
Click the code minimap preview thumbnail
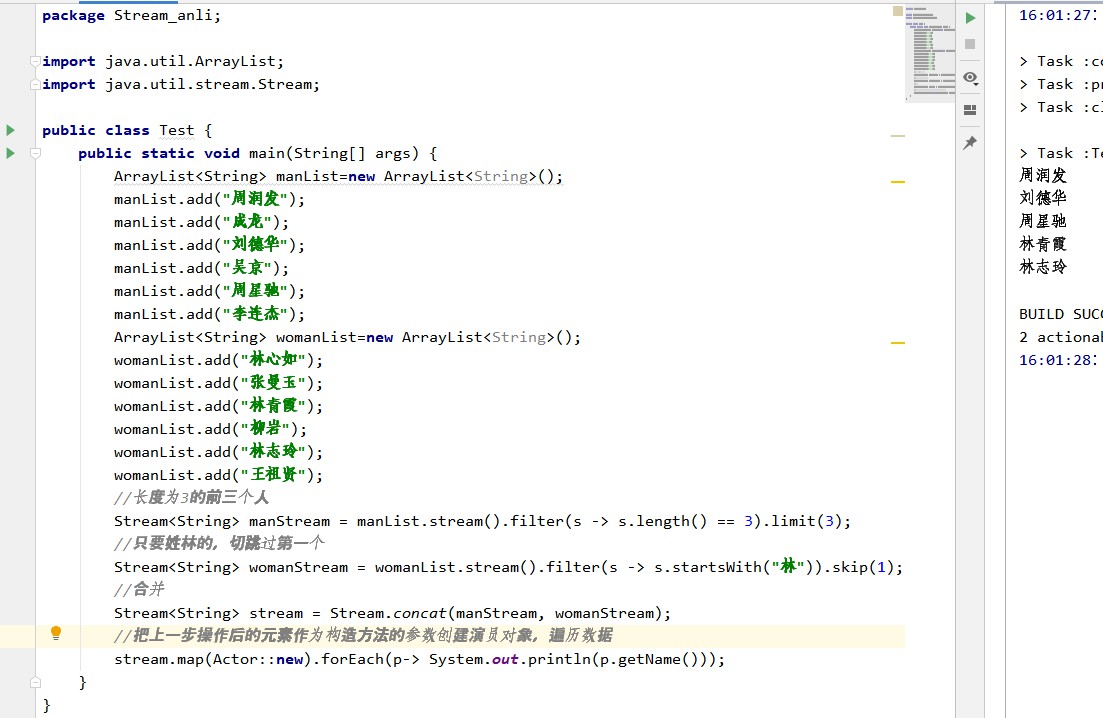930,53
